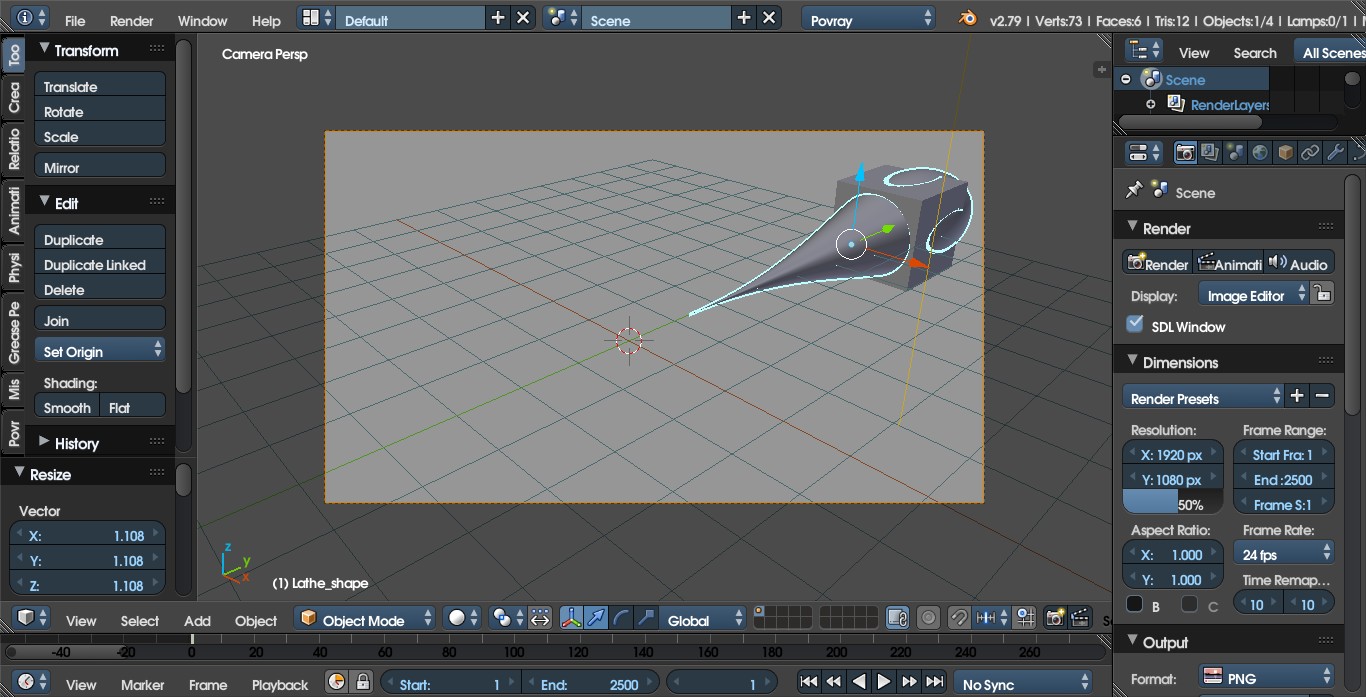1366x697 pixels.
Task: Click the Smooth shading button
Action: (x=67, y=407)
